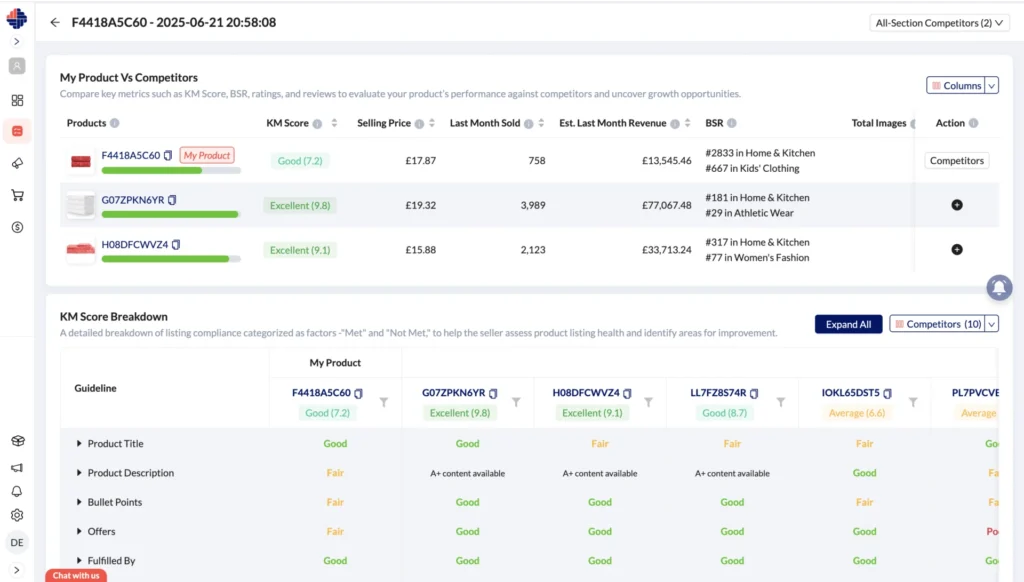Copy ASIN G07ZPKN6YR in comparison table
The width and height of the screenshot is (1024, 582).
tap(172, 200)
